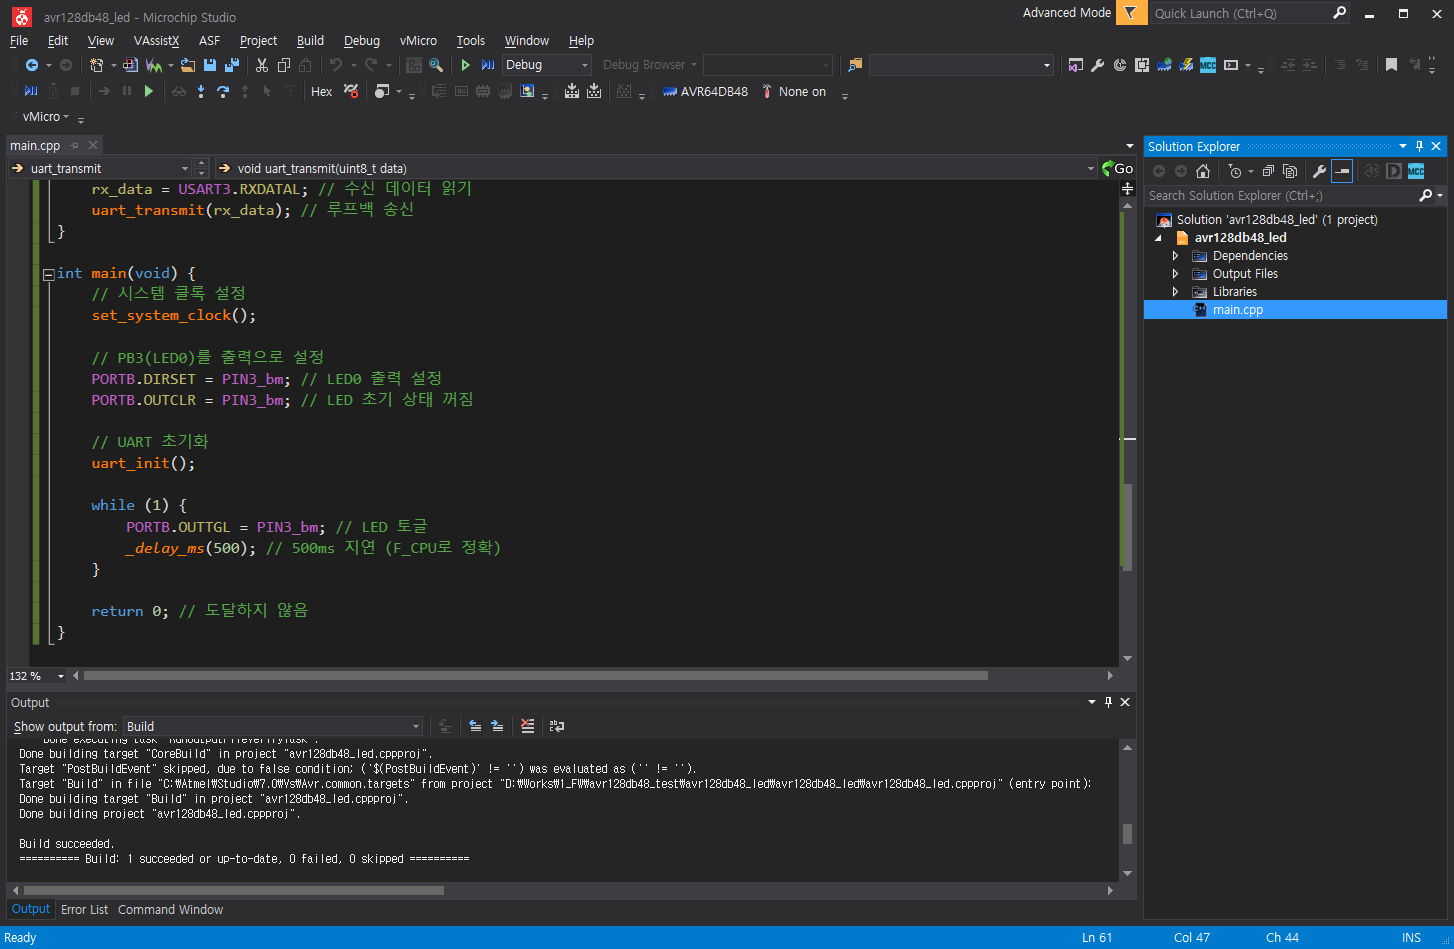Click Collapse All icon in Solution Explorer
Screen dimensions: 1454x949
[x=1268, y=171]
